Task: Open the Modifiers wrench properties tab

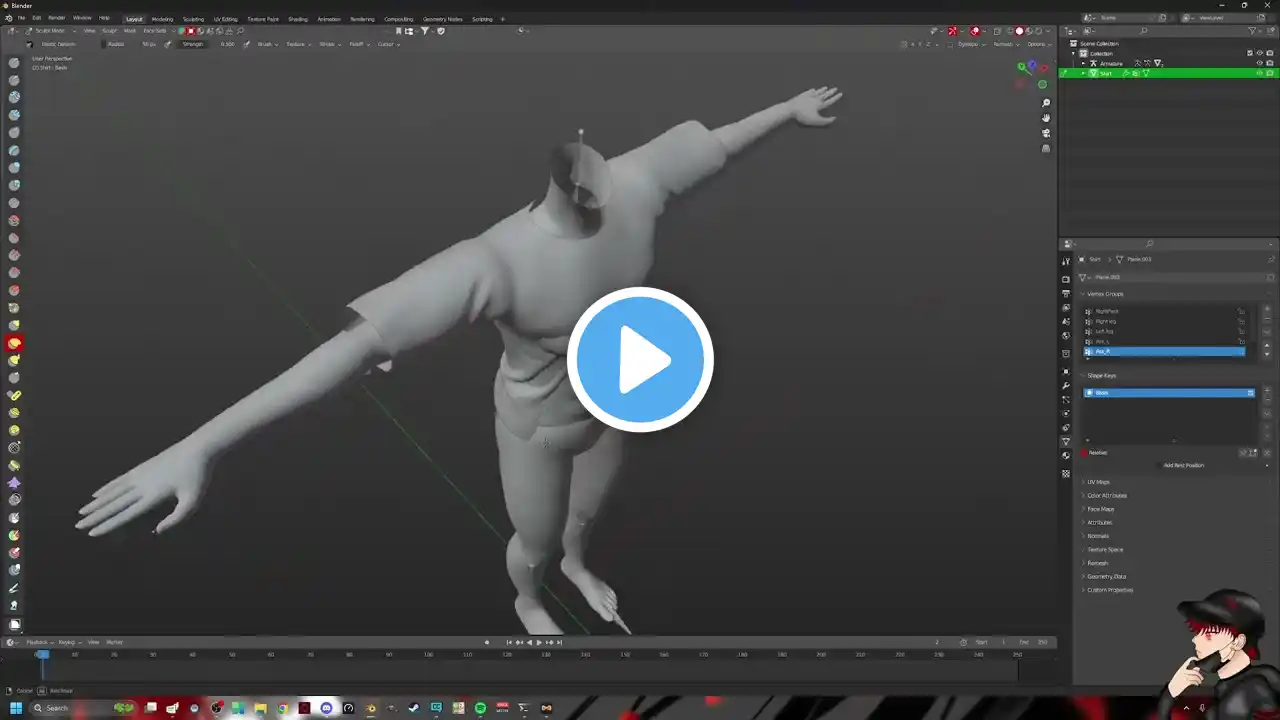Action: [x=1066, y=385]
